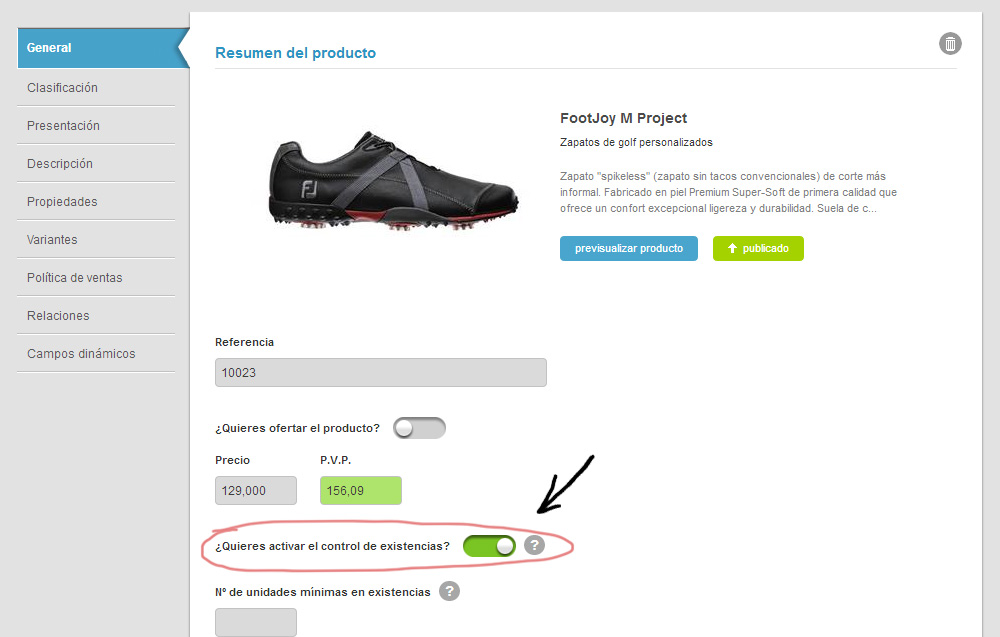
Task: Click the green P.V.P. field
Action: (360, 491)
